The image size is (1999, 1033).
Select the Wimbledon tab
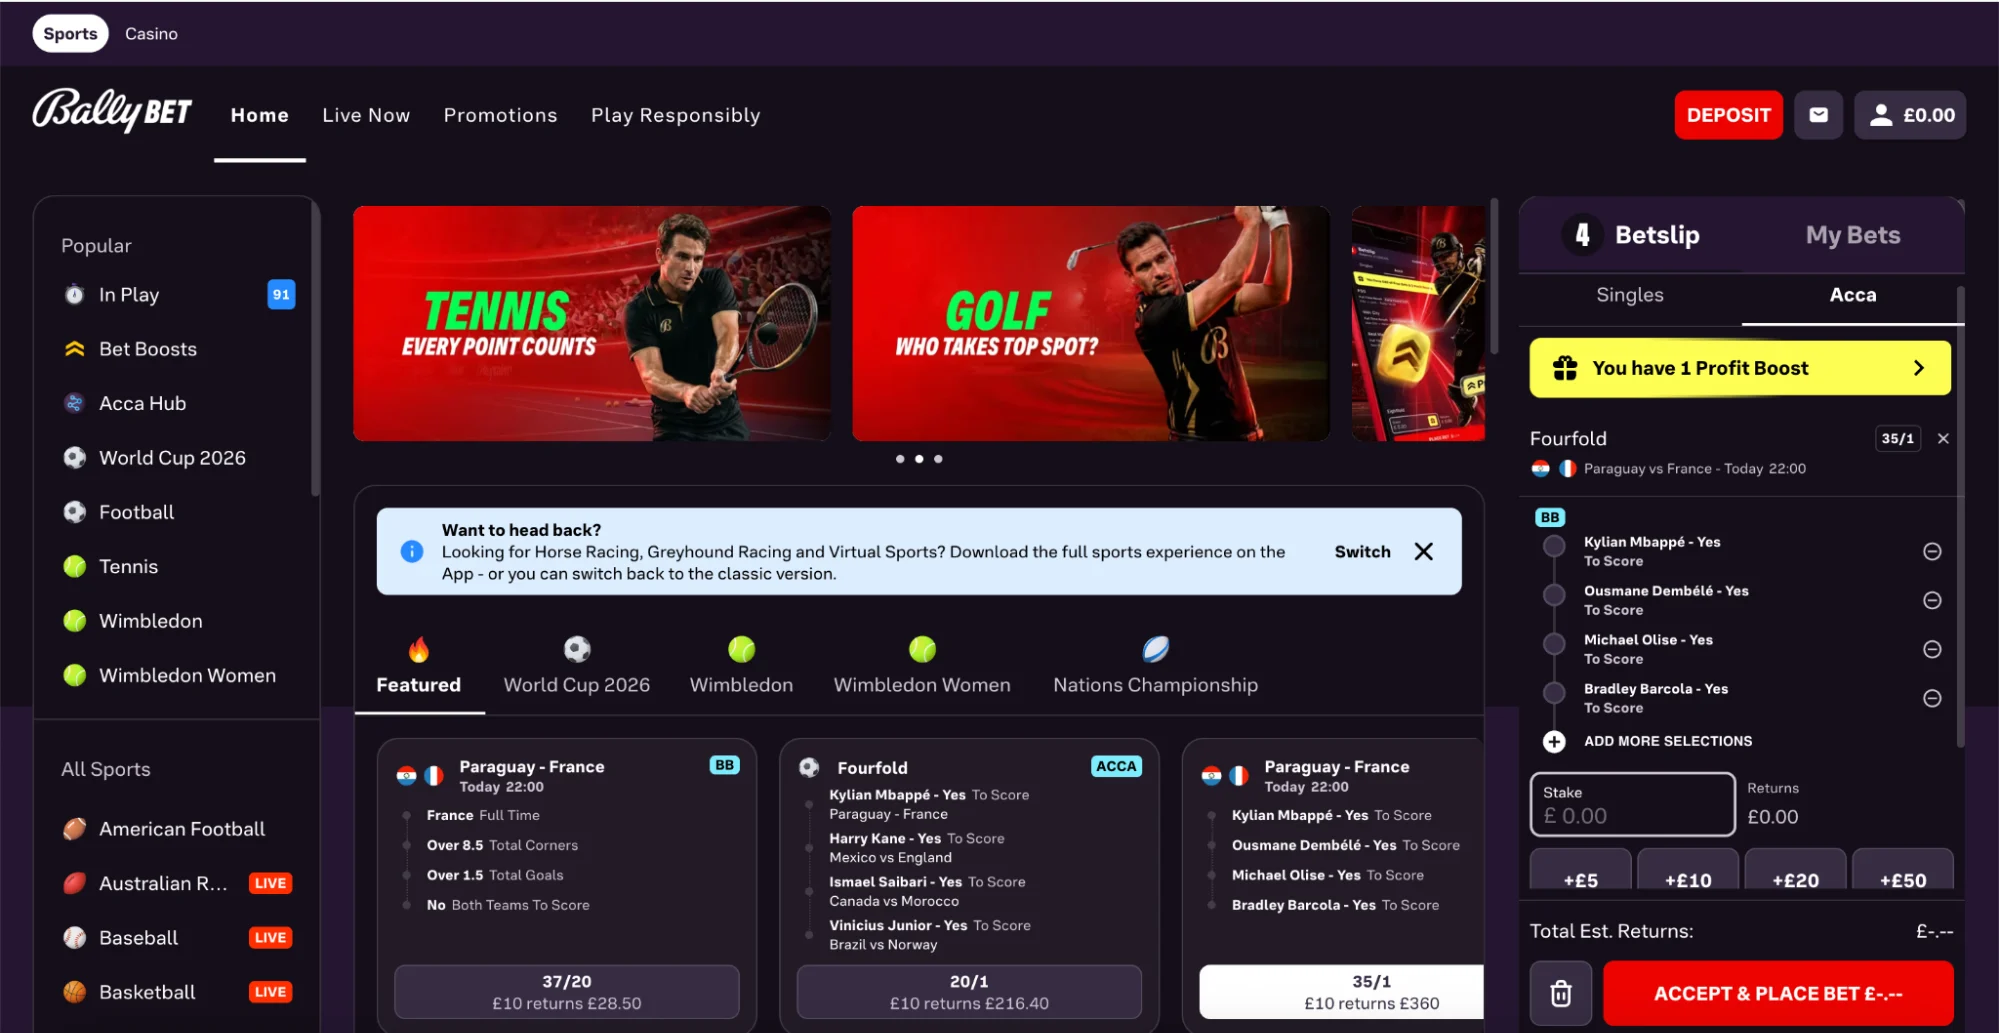coord(741,666)
